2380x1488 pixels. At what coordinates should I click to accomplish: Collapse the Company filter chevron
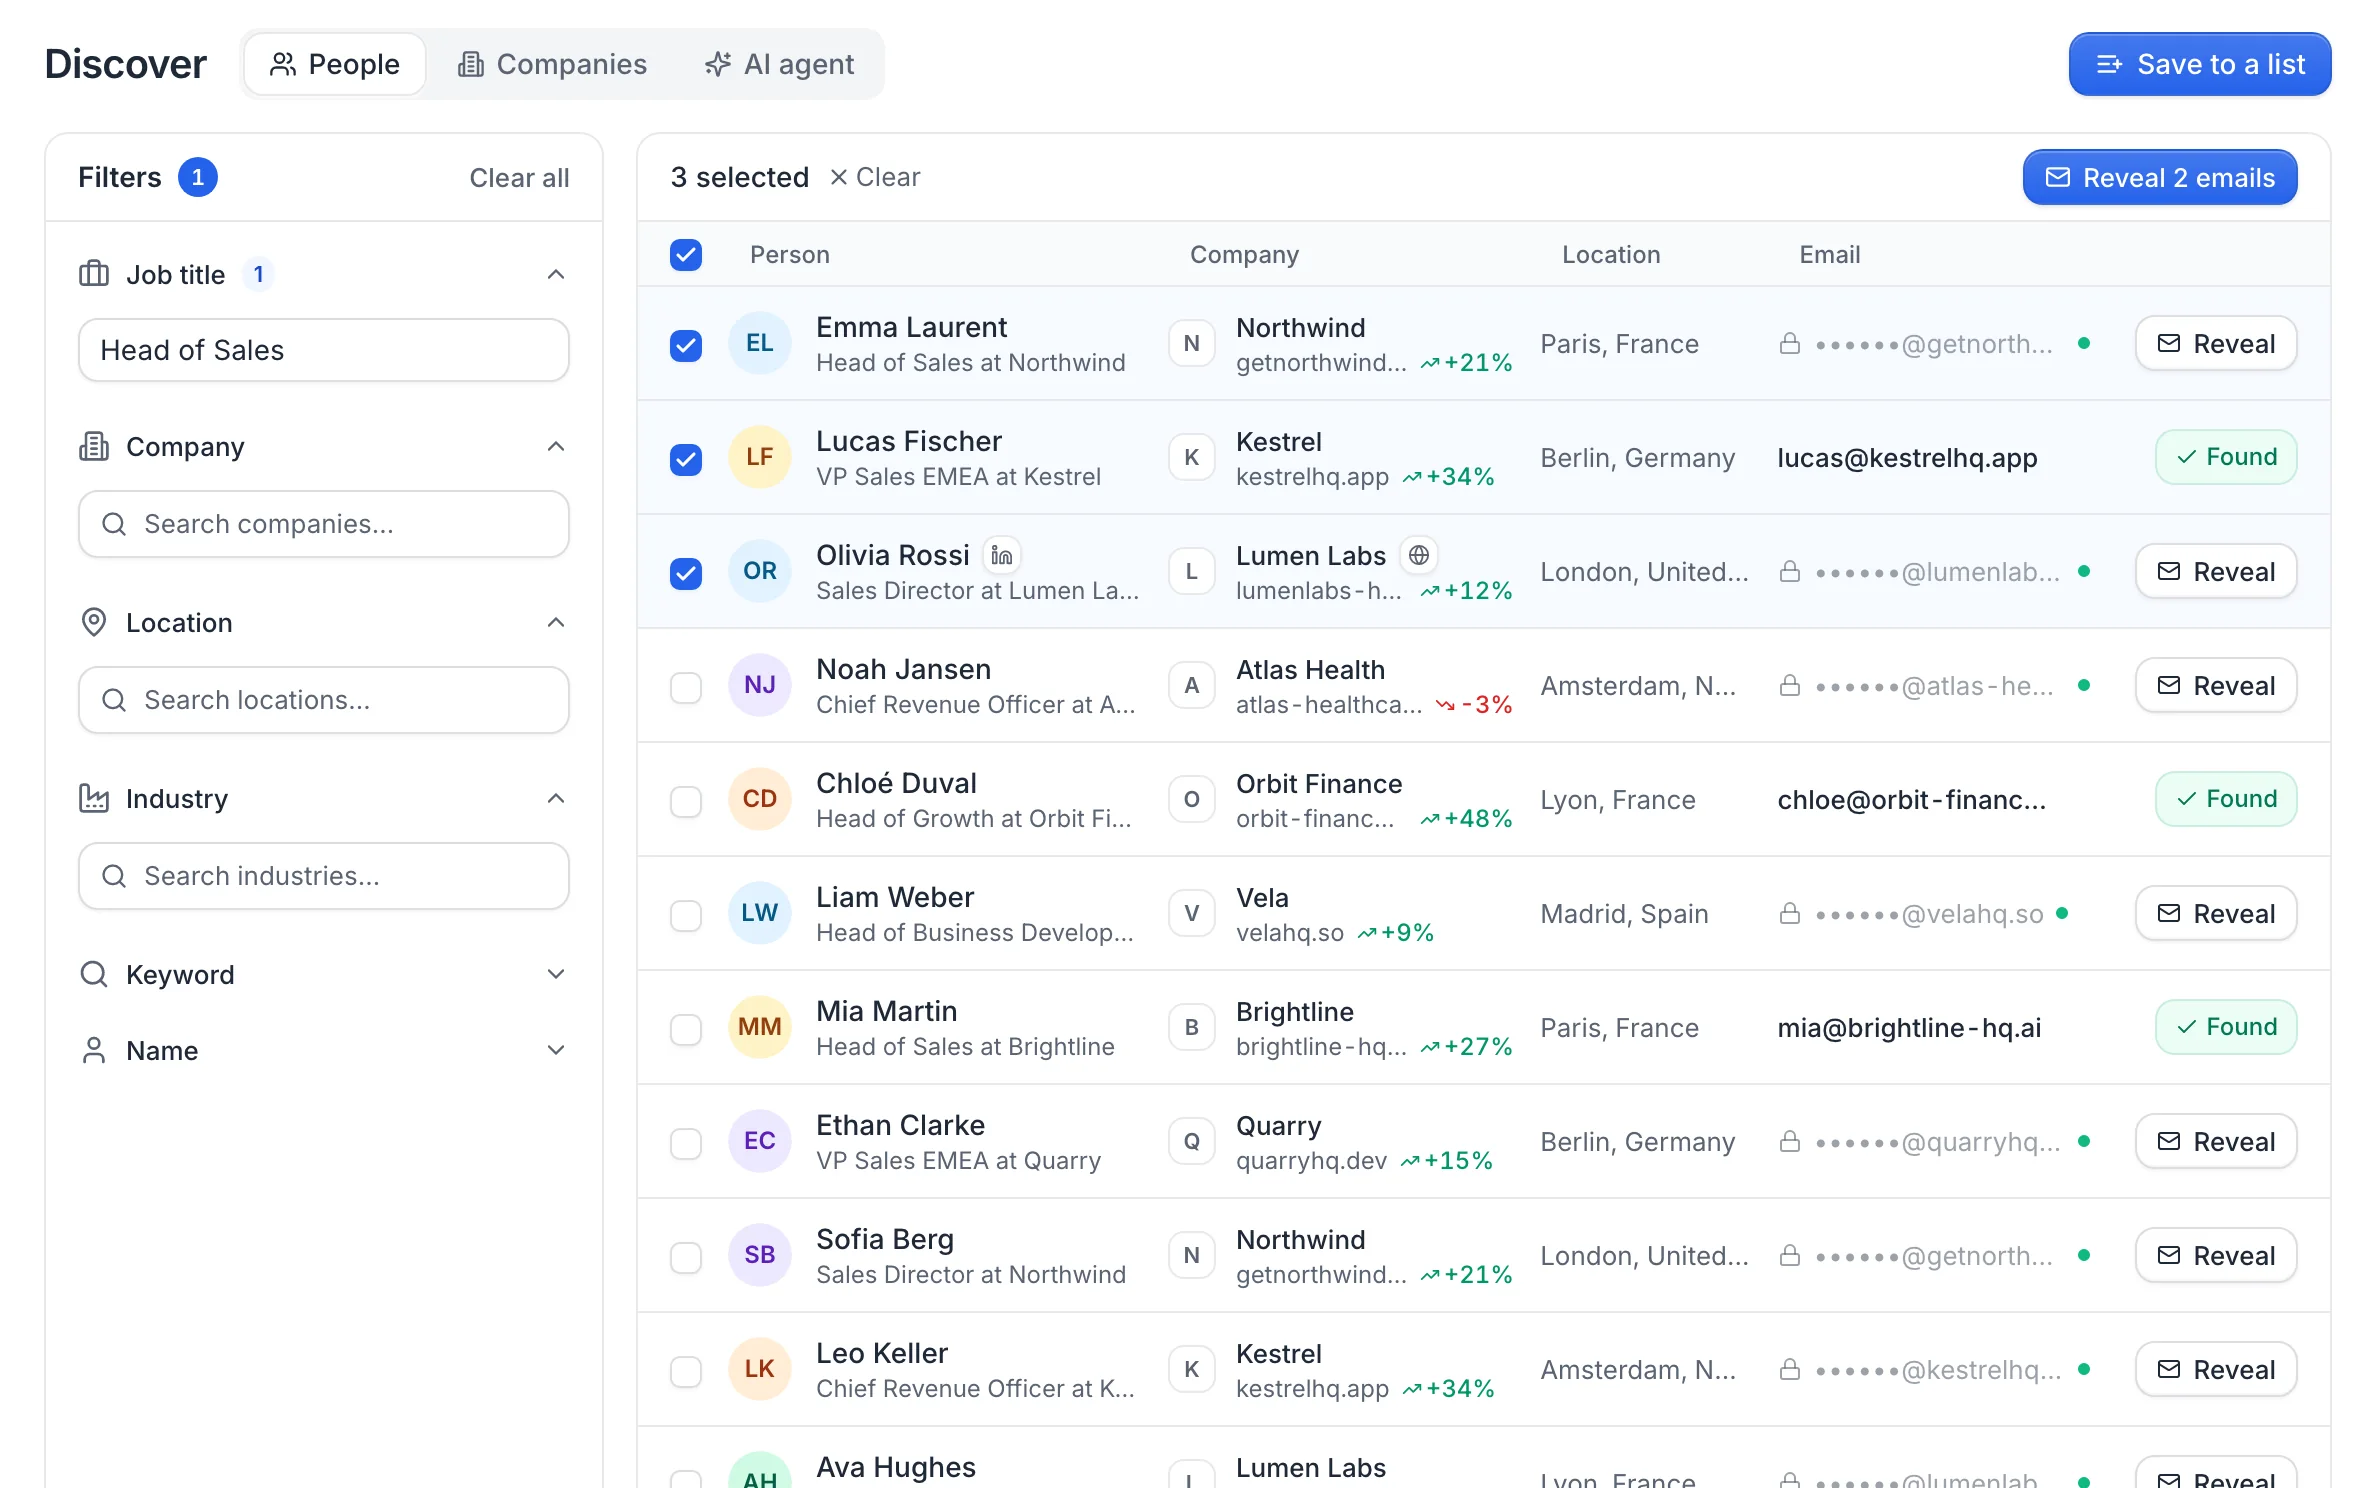556,446
